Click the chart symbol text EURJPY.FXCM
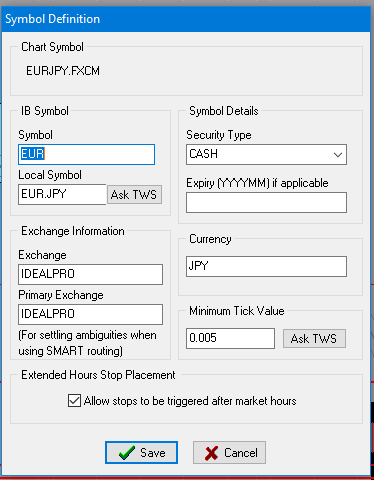Screen dimensions: 374x480 [63, 71]
